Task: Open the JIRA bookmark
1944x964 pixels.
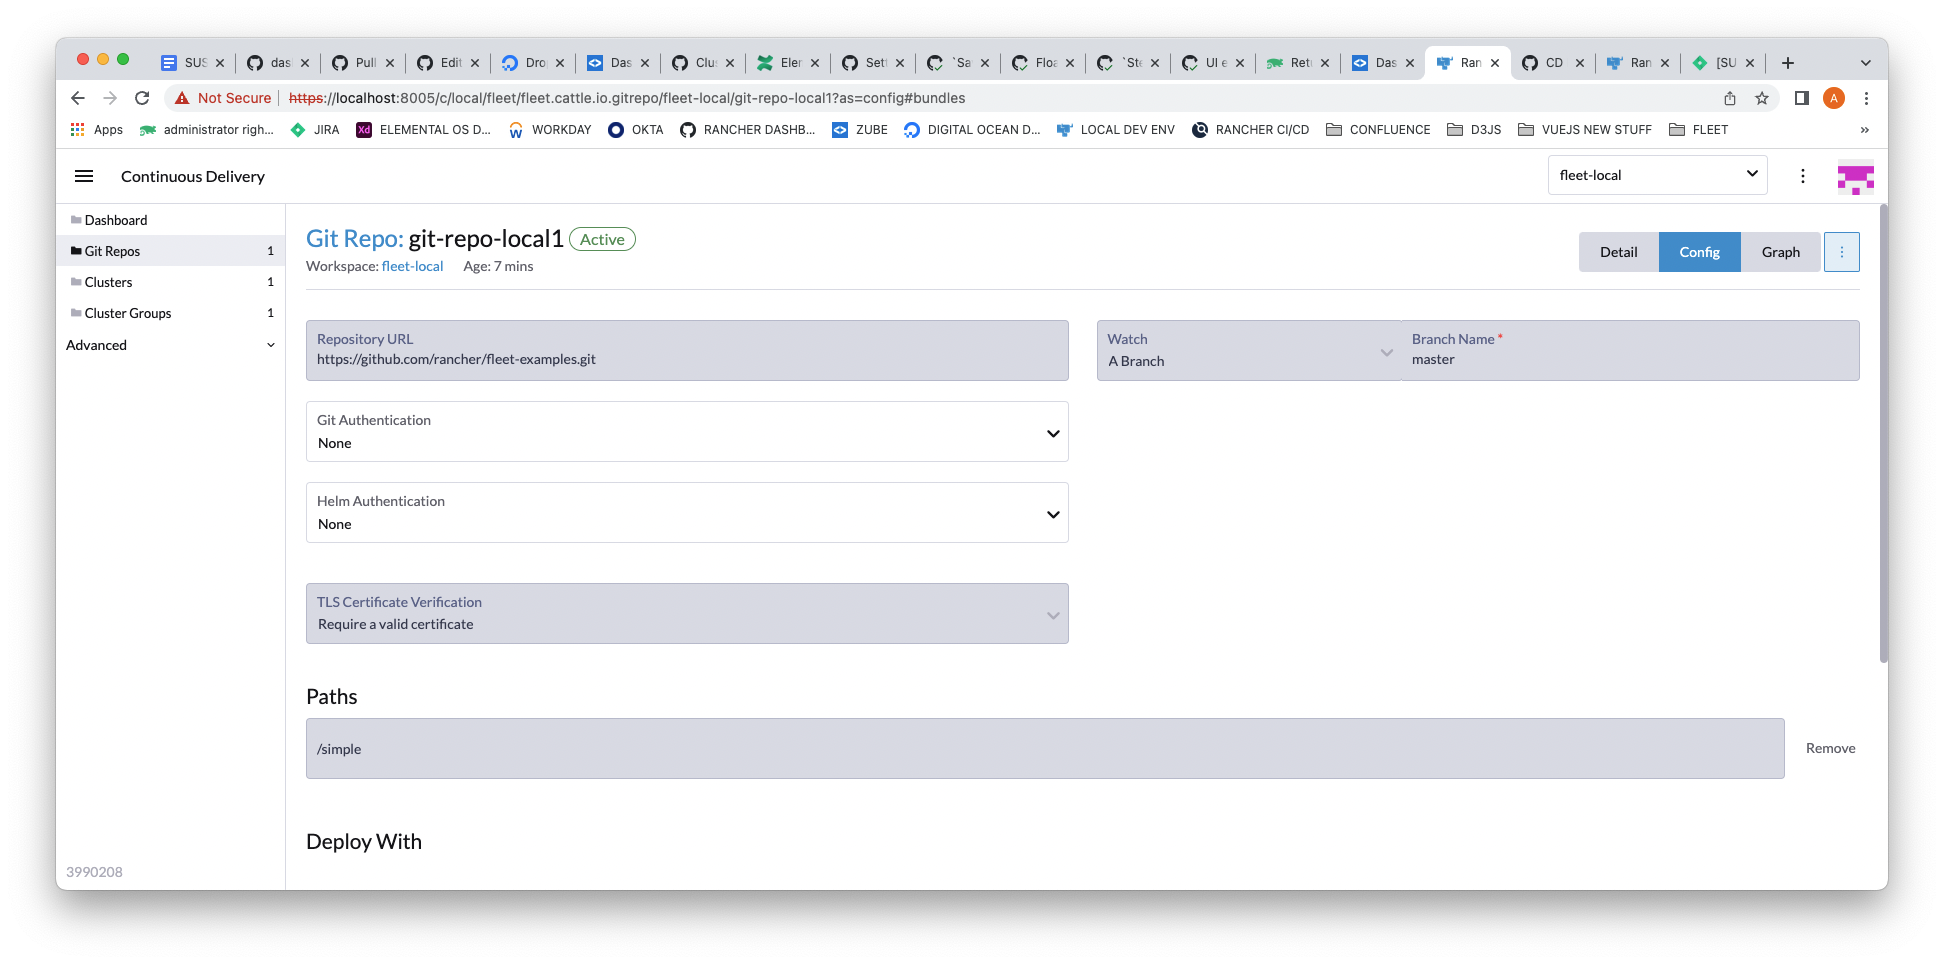Action: pyautogui.click(x=315, y=129)
